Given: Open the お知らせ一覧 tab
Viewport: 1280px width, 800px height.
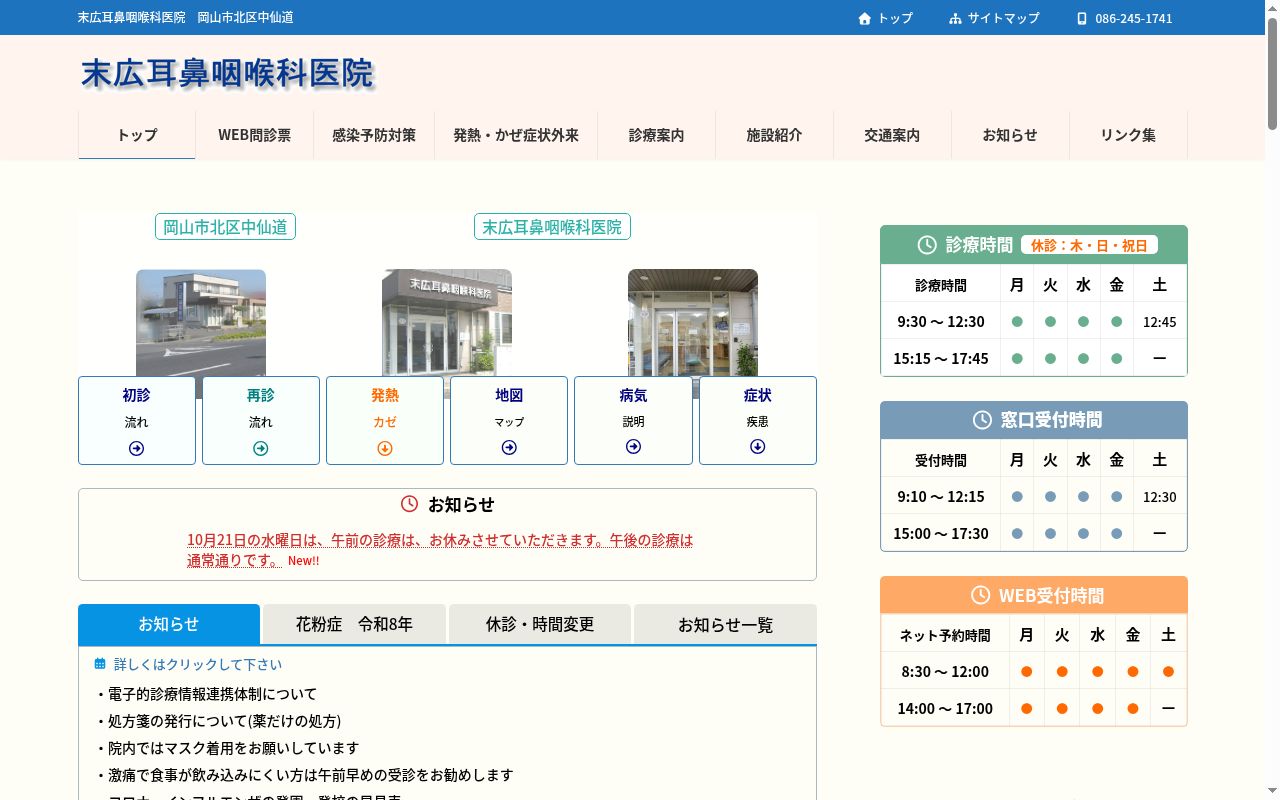Looking at the screenshot, I should point(725,624).
